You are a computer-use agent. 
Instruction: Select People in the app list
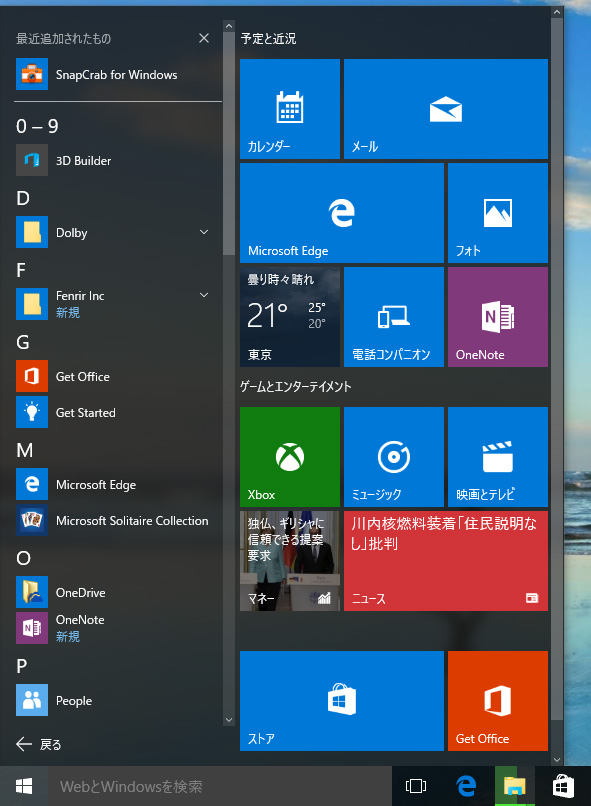pyautogui.click(x=118, y=700)
